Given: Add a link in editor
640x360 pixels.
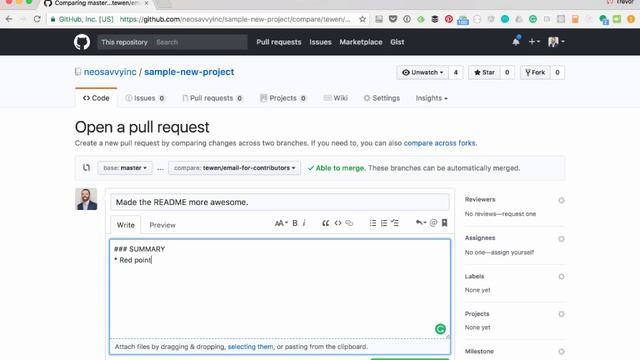Looking at the screenshot, I should (349, 223).
